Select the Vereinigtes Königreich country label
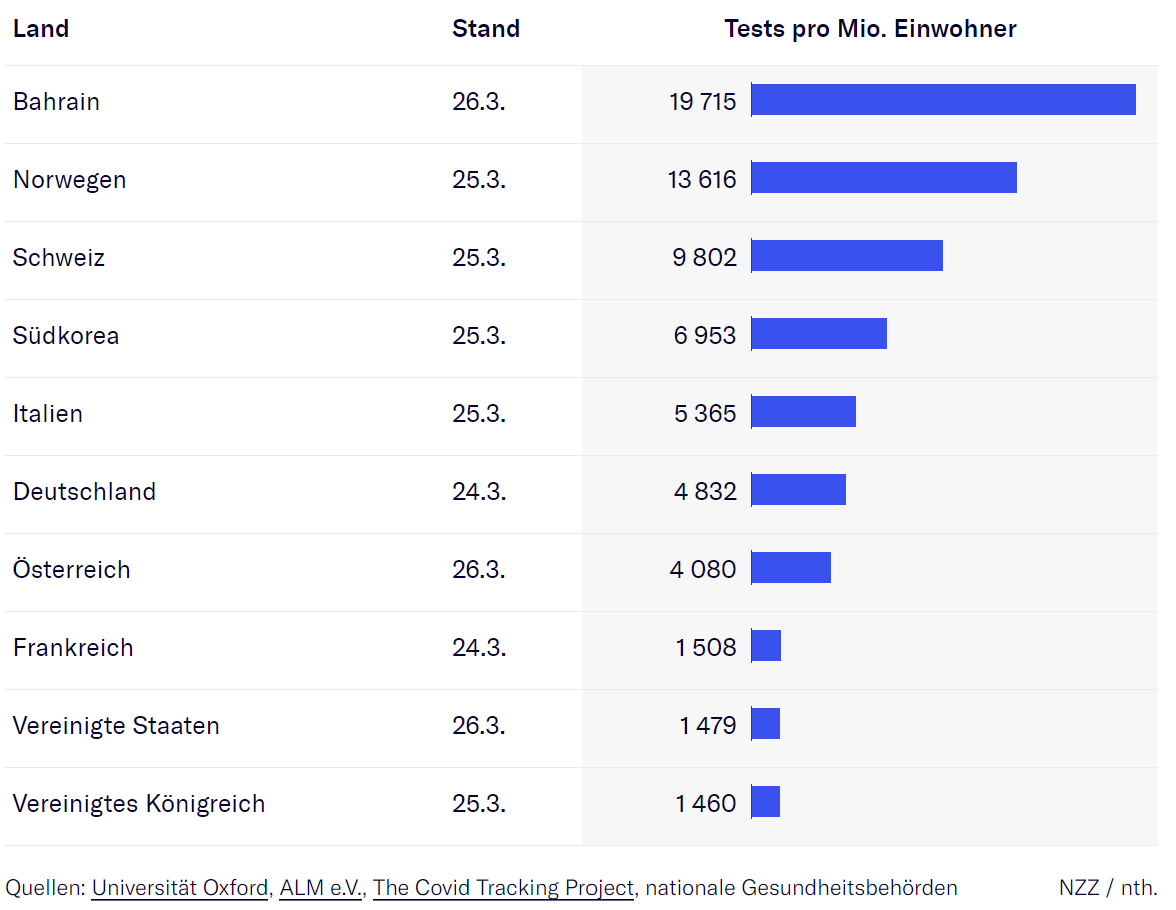Screen dimensions: 1176x910 pyautogui.click(x=139, y=804)
